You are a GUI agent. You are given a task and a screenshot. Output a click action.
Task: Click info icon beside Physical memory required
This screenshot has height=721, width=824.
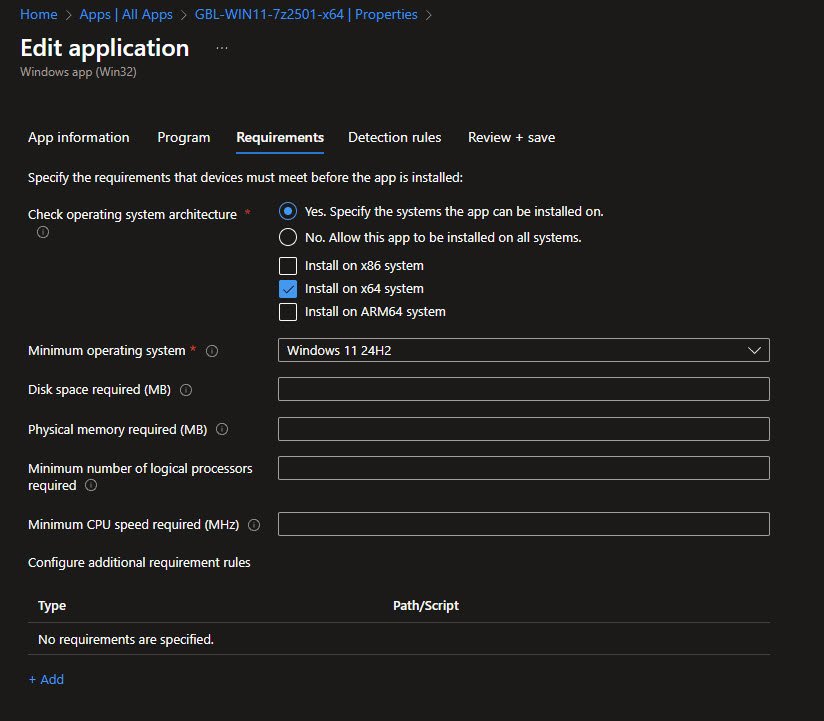222,429
